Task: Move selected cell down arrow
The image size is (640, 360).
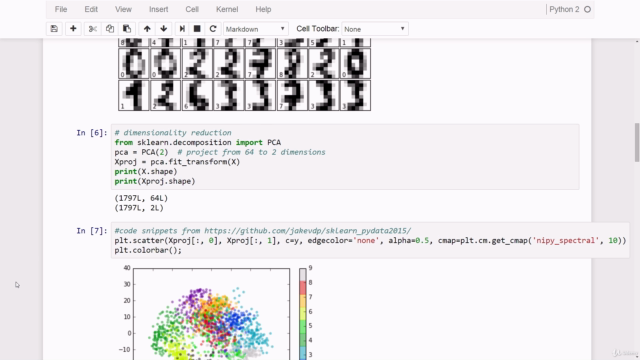Action: coord(164,29)
